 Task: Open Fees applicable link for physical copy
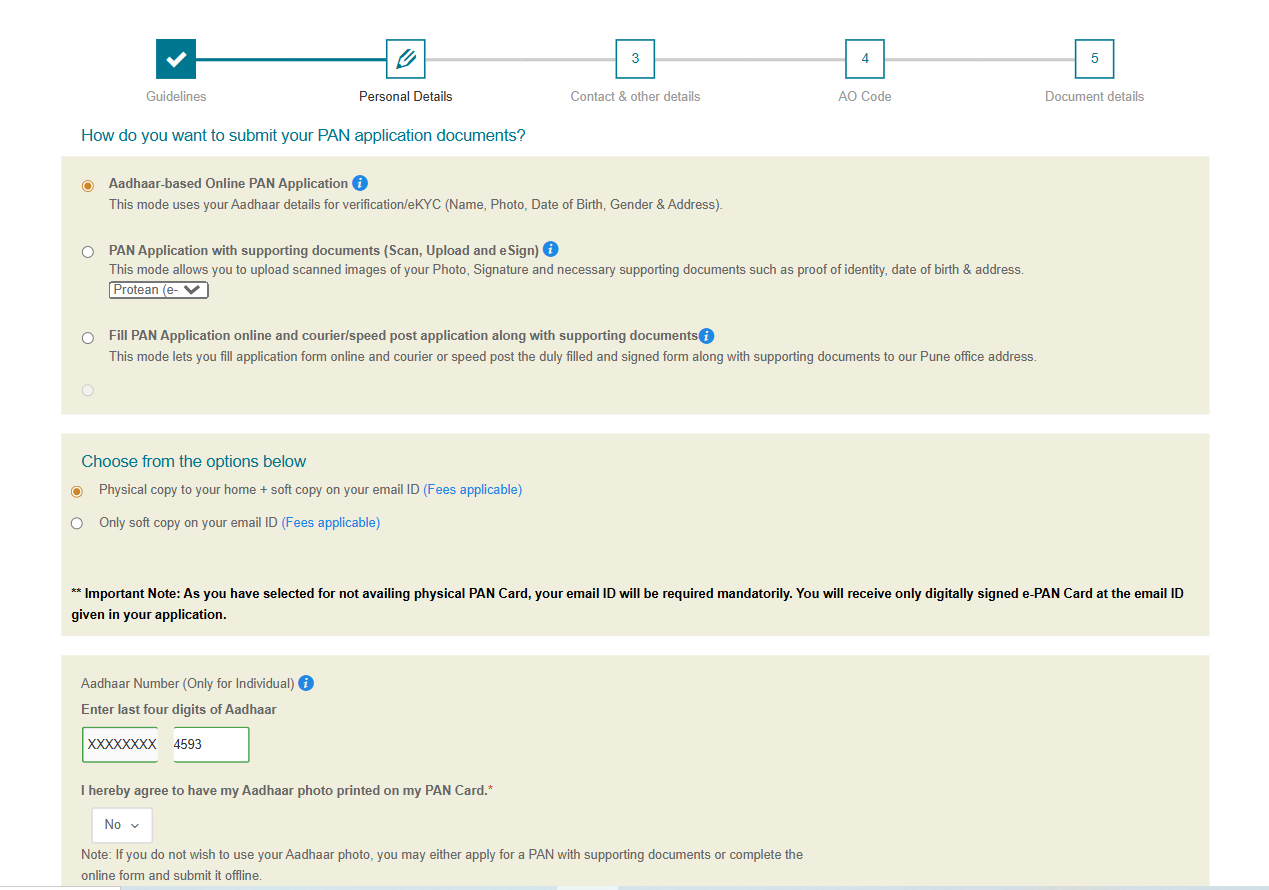click(x=472, y=490)
